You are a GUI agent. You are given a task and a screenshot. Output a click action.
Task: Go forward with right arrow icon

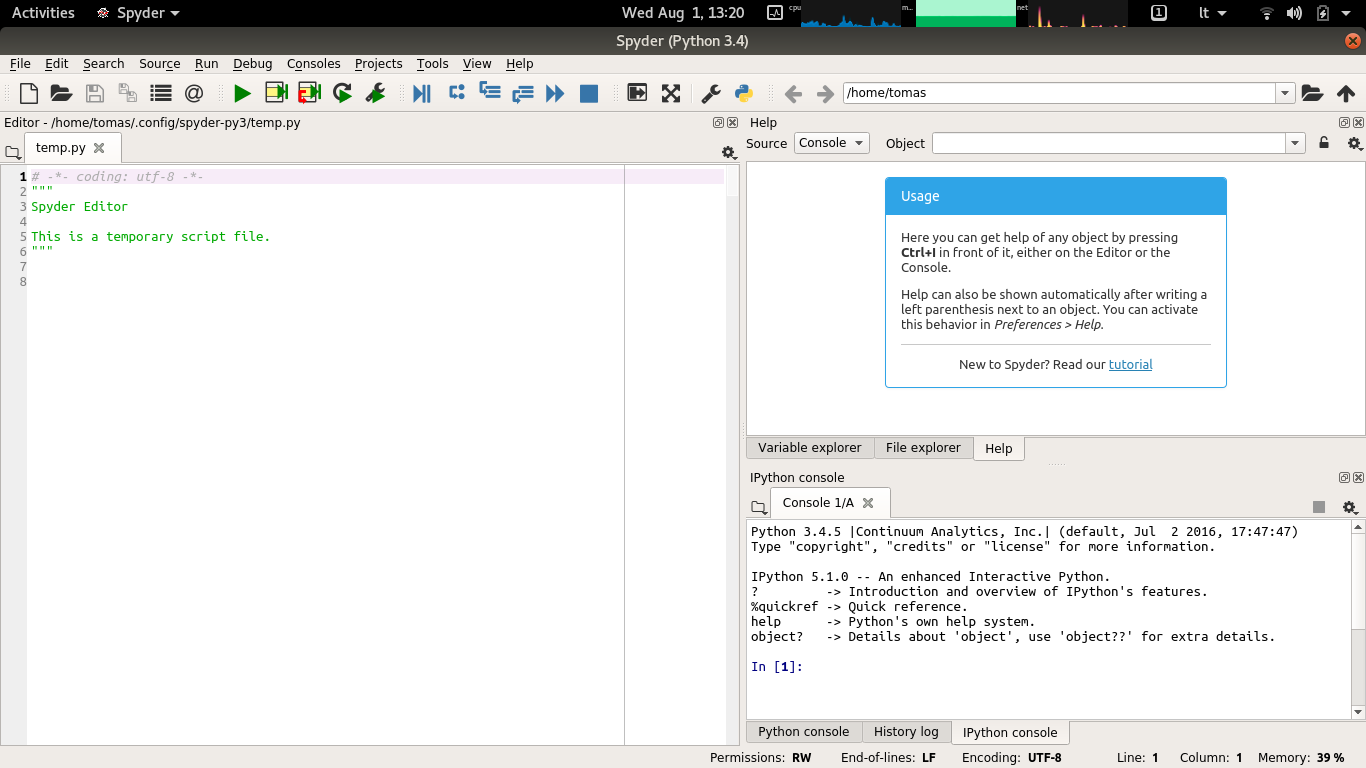point(825,93)
